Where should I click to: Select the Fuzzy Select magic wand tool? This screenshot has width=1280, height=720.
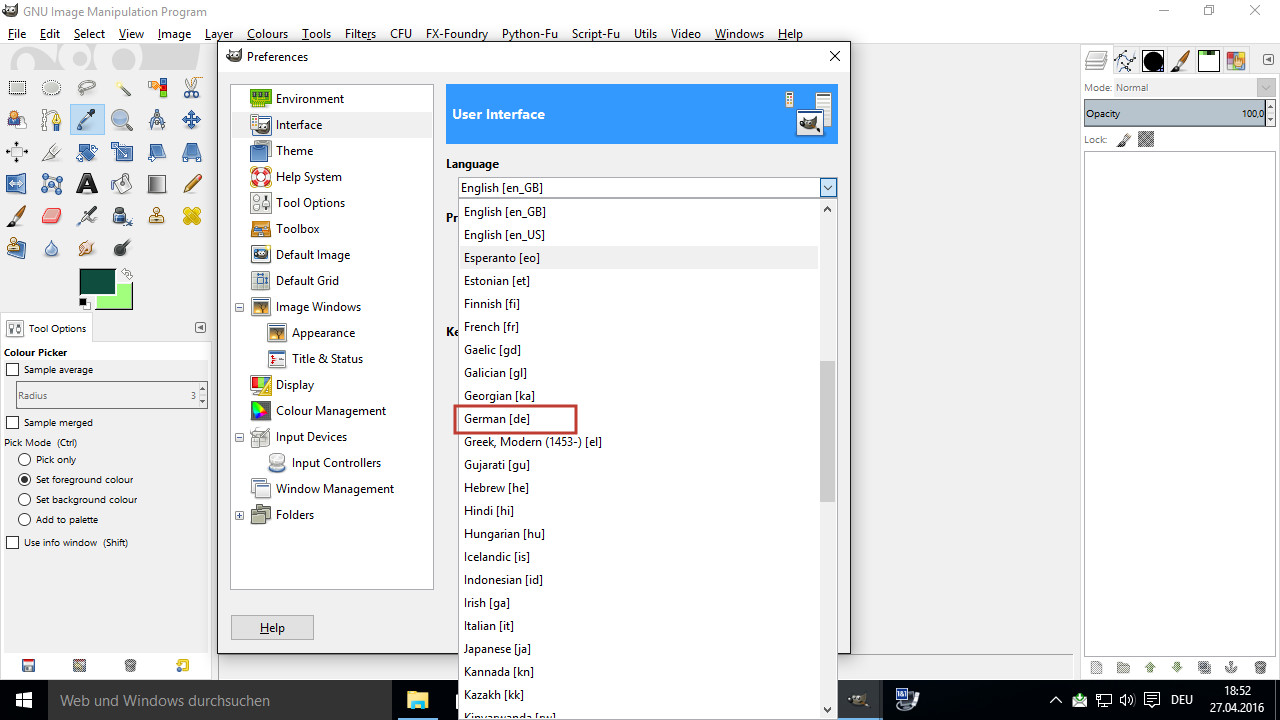click(122, 88)
